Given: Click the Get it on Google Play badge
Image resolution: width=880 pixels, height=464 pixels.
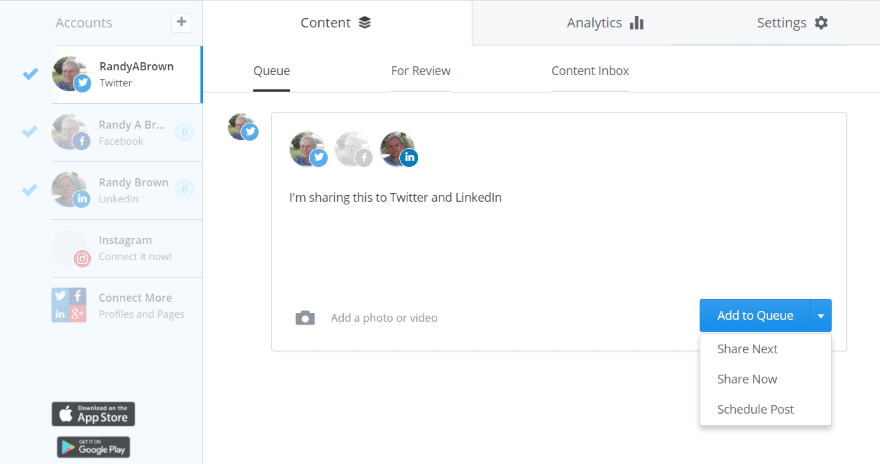Looking at the screenshot, I should 93,447.
